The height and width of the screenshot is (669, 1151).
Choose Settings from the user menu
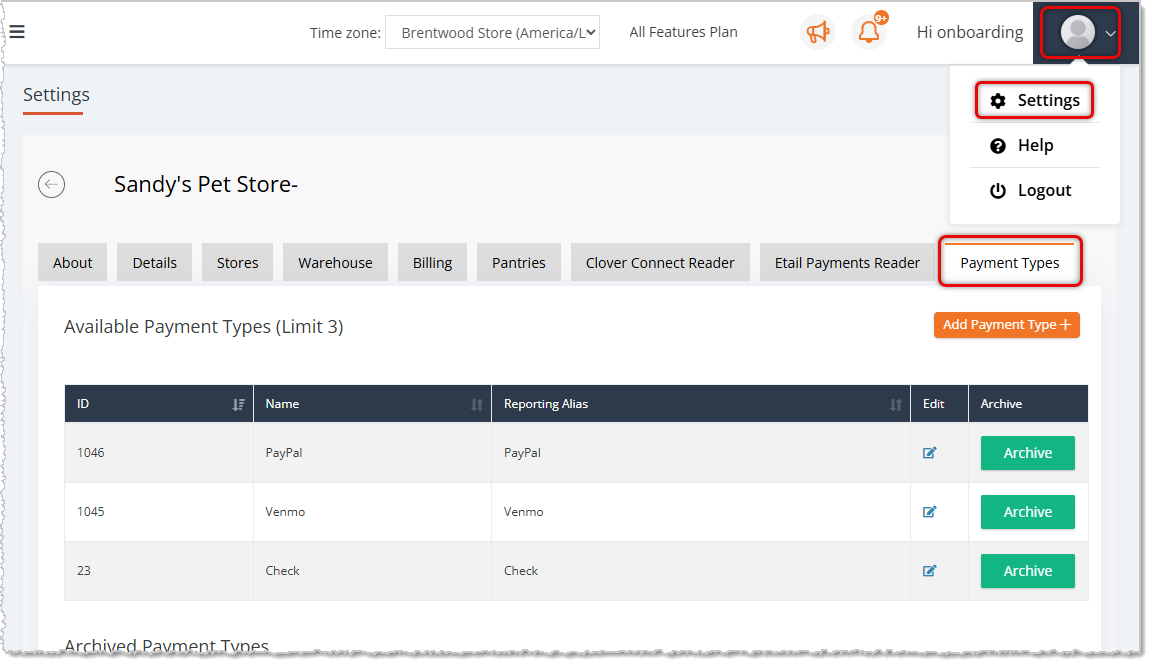(x=1034, y=101)
